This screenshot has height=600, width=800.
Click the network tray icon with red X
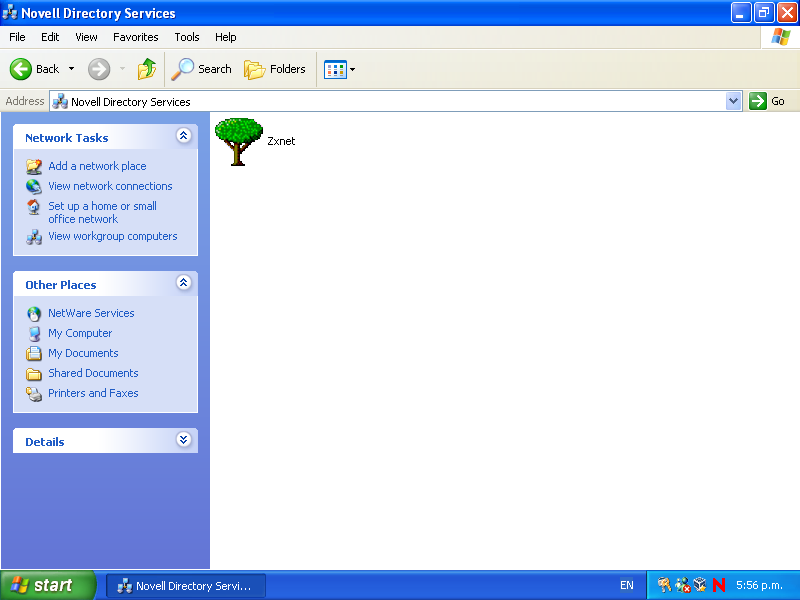tap(683, 585)
